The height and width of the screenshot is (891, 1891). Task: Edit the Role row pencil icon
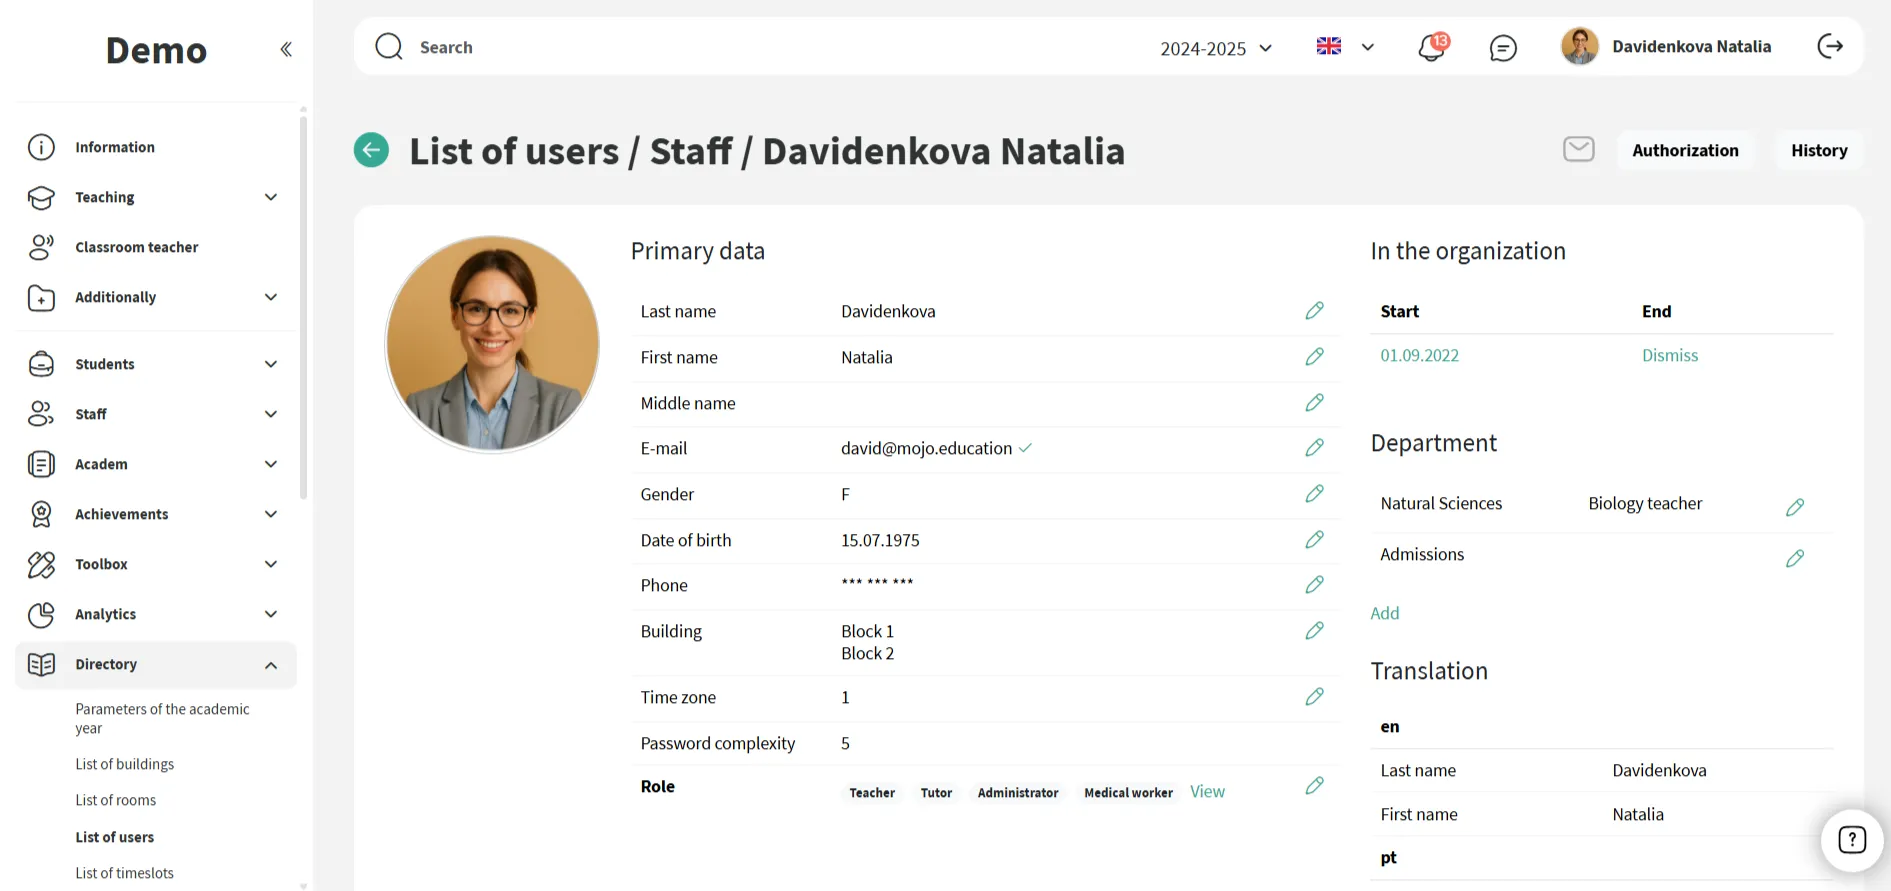click(1314, 786)
